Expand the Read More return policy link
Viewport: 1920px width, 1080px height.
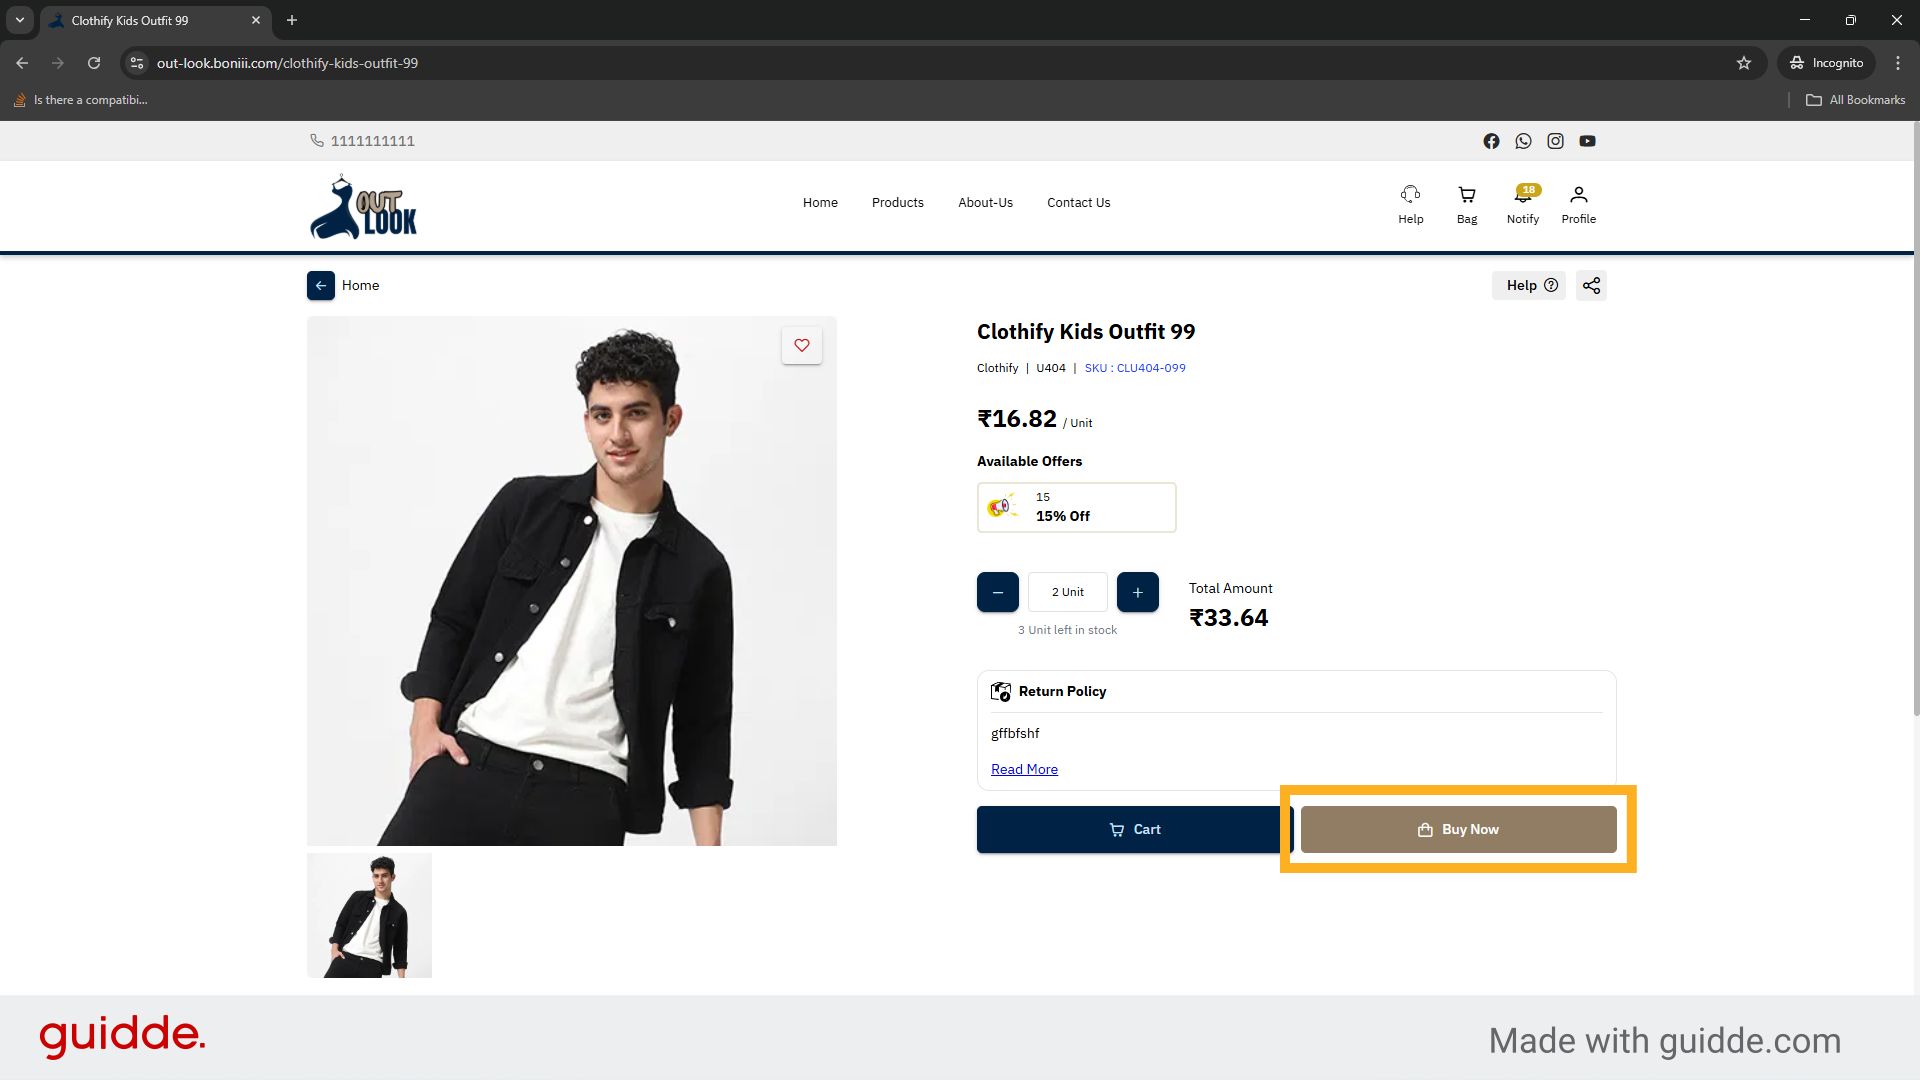(x=1024, y=769)
